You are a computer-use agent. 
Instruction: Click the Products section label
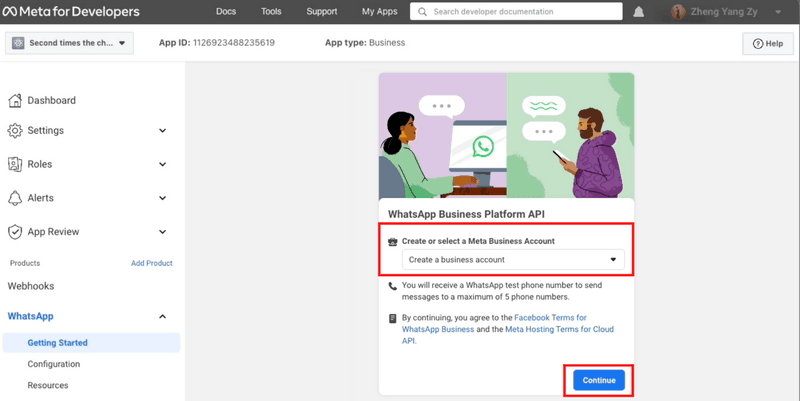[x=25, y=263]
